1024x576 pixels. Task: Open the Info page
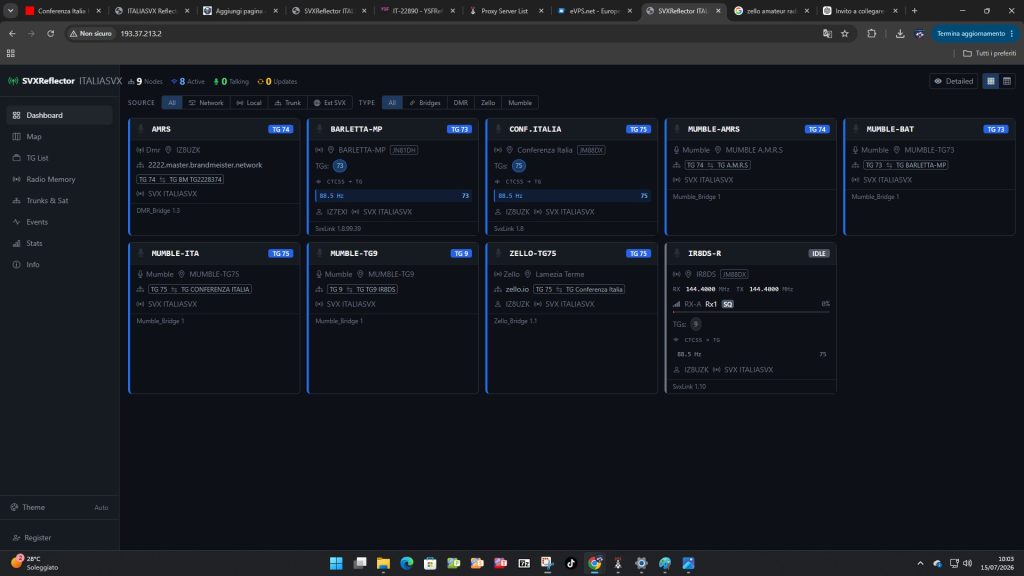pos(59,264)
